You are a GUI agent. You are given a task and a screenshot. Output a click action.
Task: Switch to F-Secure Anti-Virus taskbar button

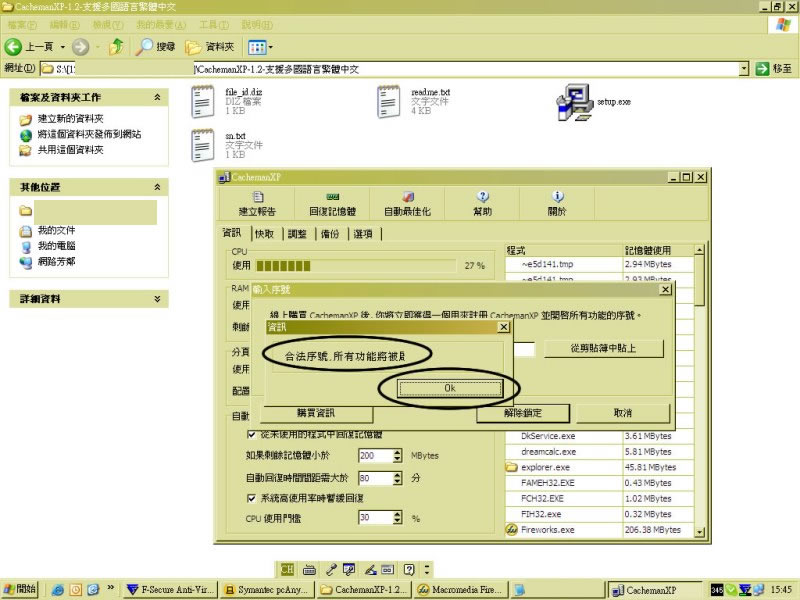pos(171,590)
